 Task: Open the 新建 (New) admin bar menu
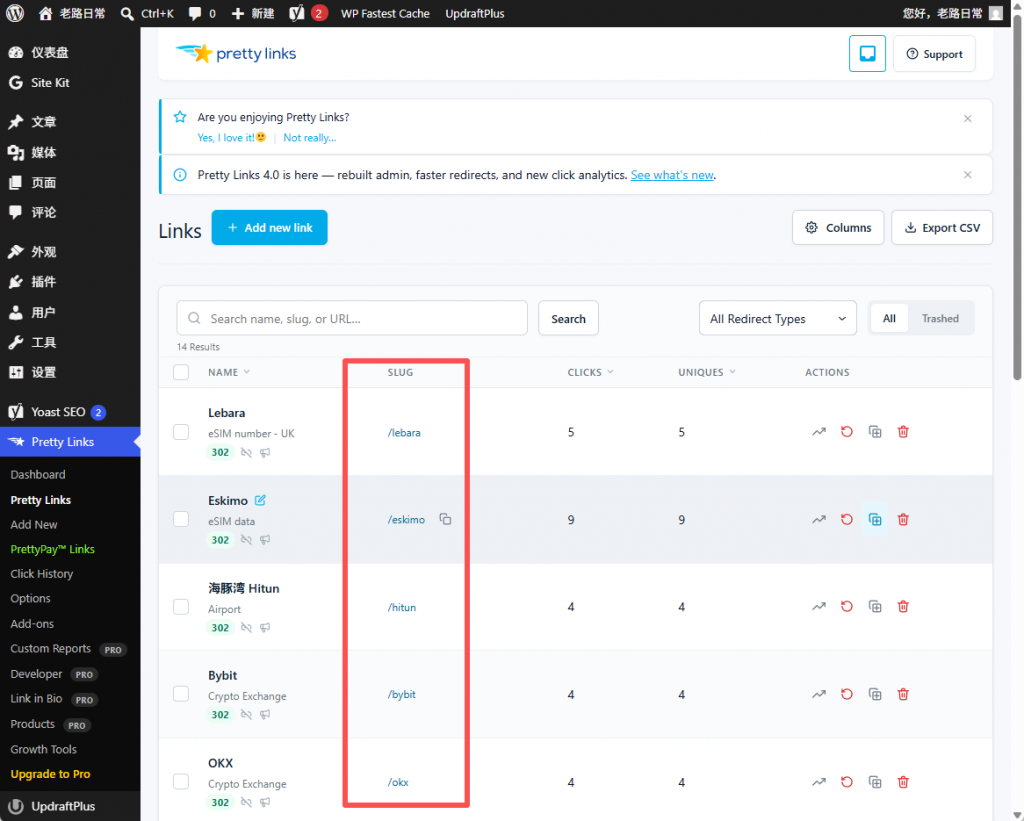click(x=253, y=13)
